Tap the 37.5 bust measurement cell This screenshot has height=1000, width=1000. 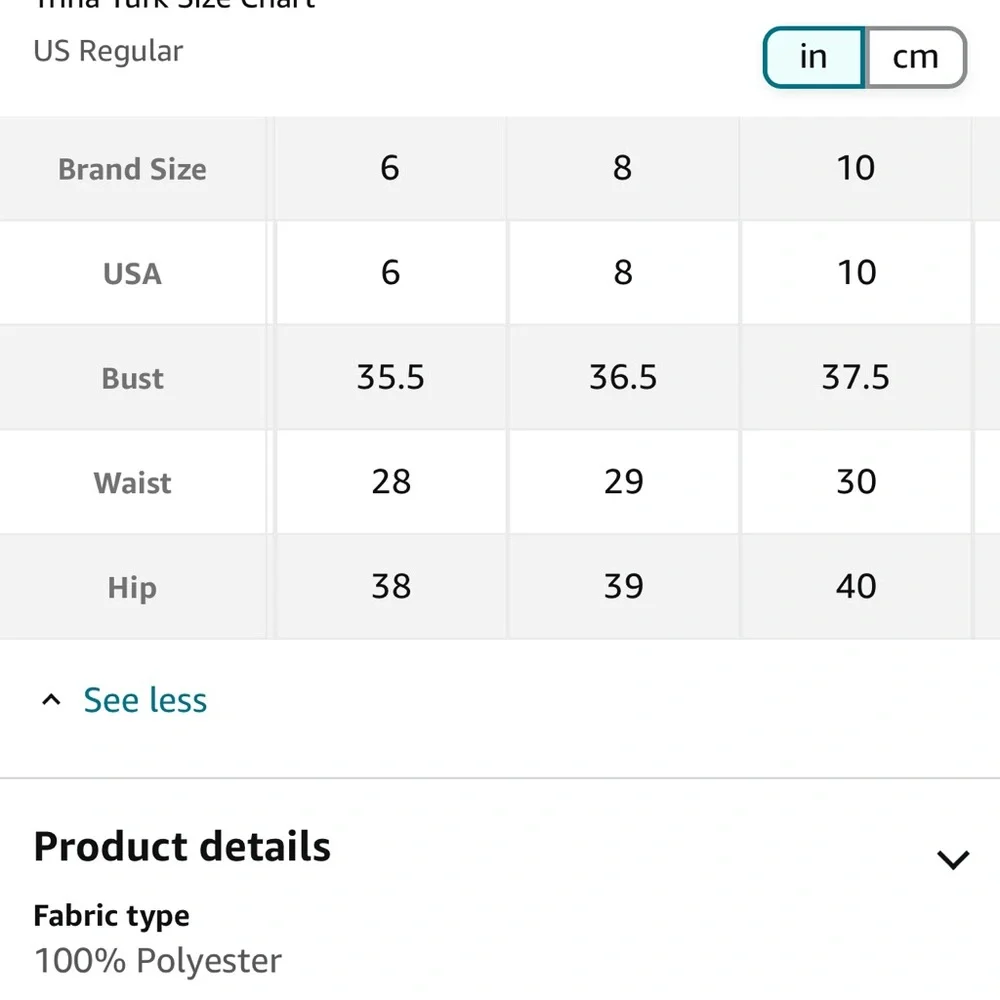click(x=856, y=377)
